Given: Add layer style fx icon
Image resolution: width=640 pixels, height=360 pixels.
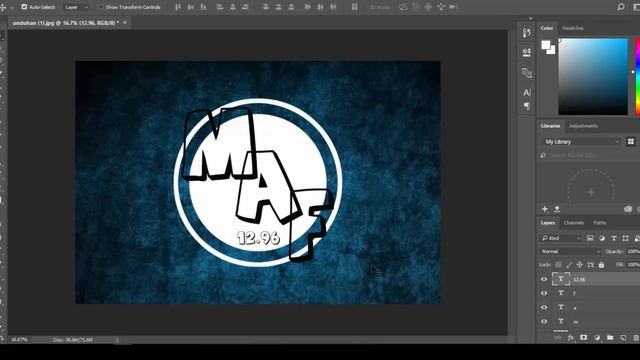Looking at the screenshot, I should [571, 338].
